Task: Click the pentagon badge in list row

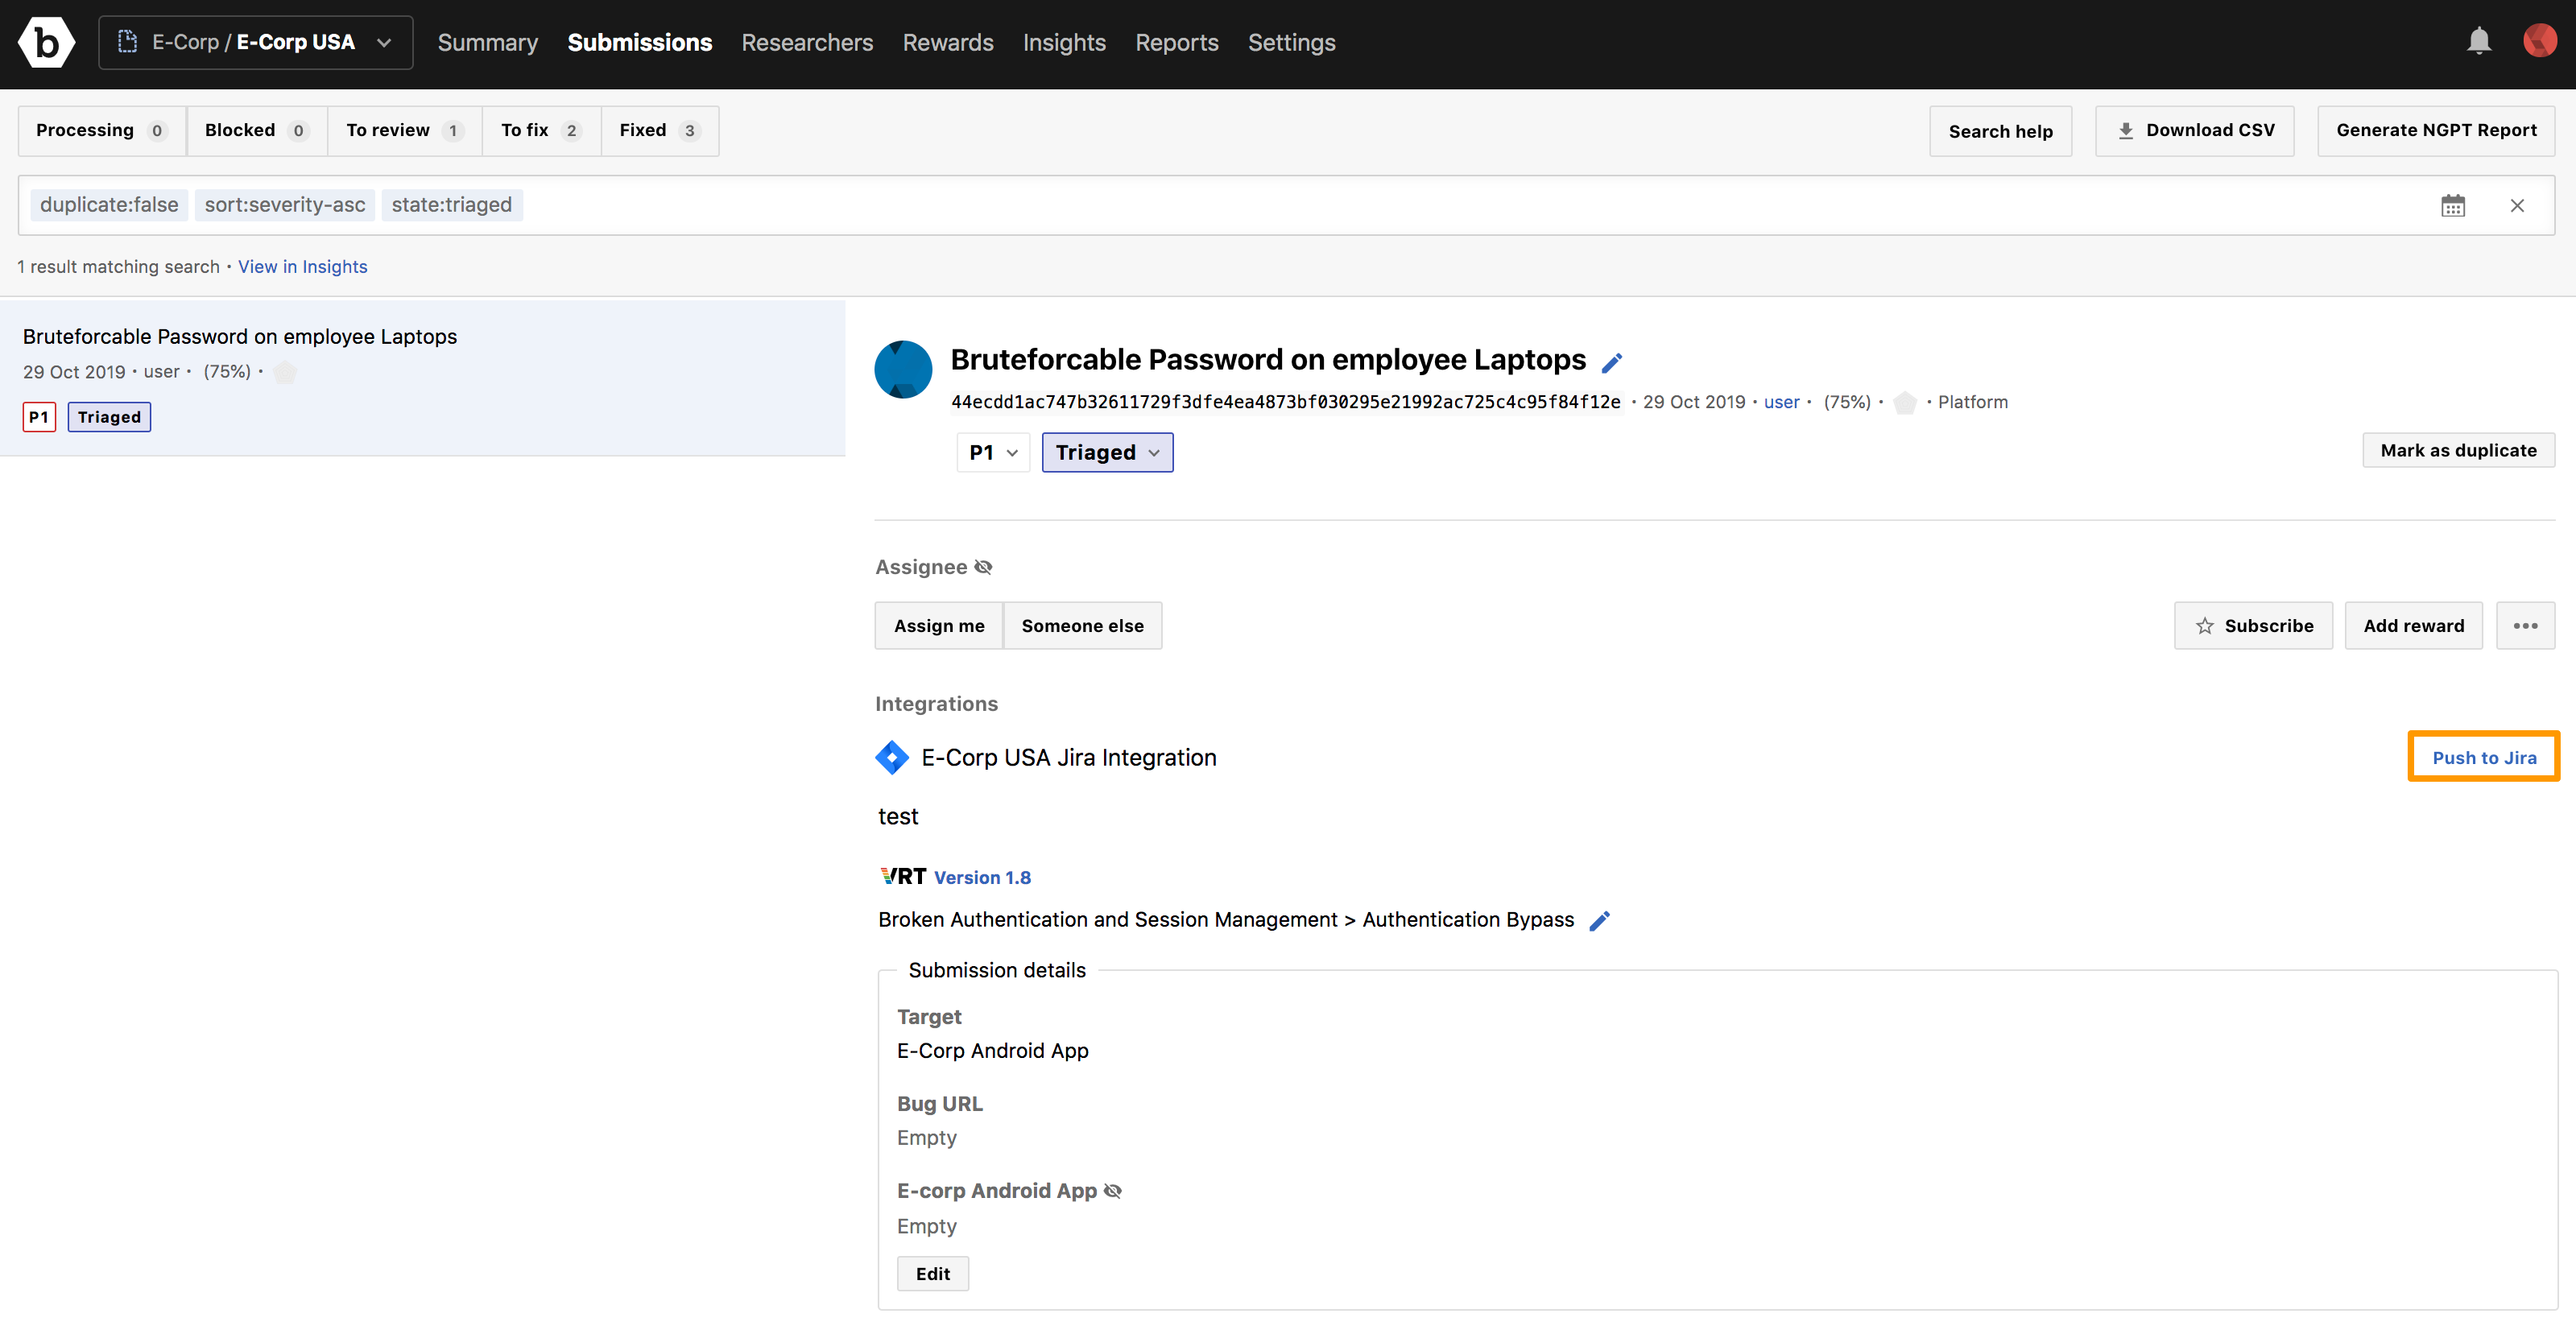Action: pos(285,372)
